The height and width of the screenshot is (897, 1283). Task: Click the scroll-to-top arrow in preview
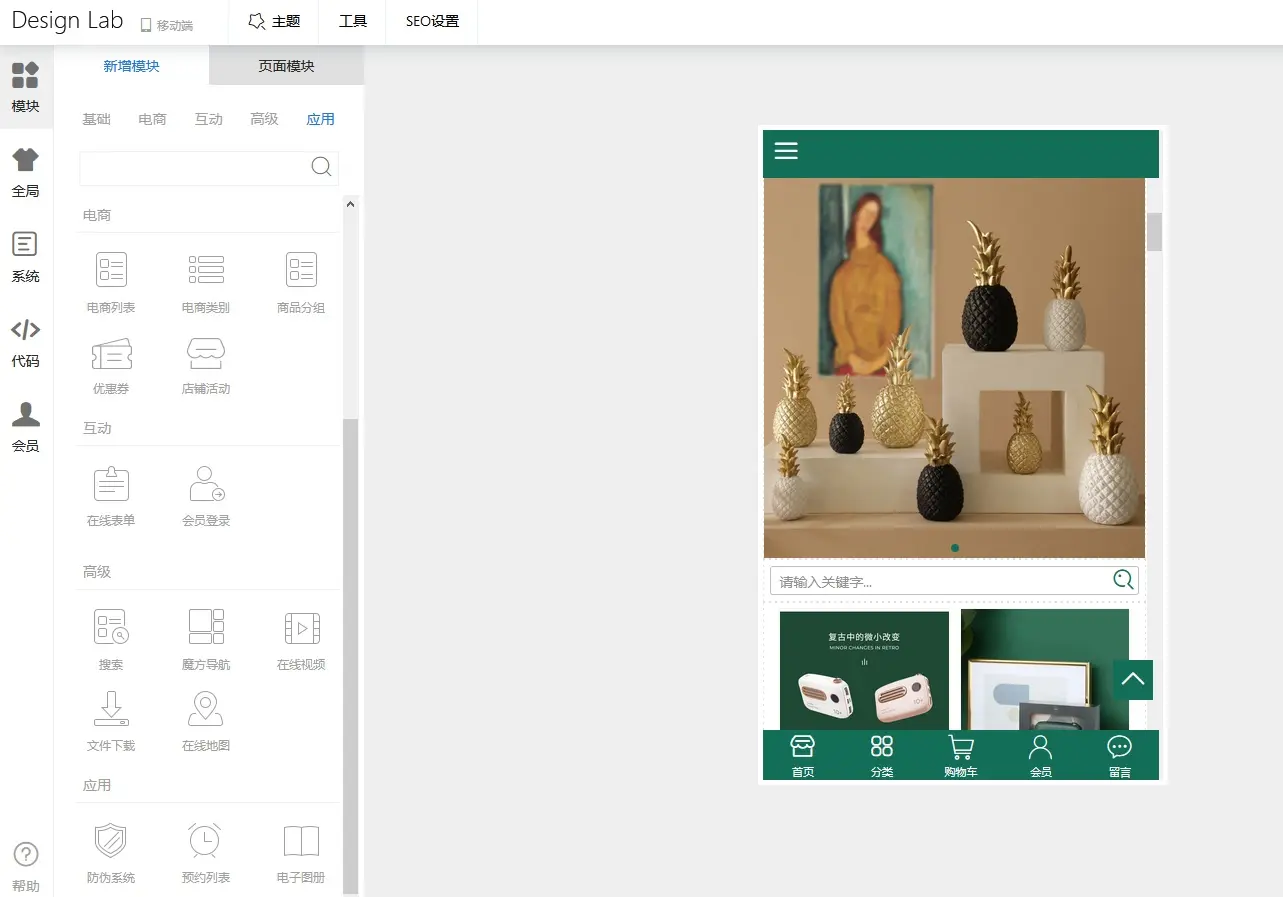click(1132, 679)
